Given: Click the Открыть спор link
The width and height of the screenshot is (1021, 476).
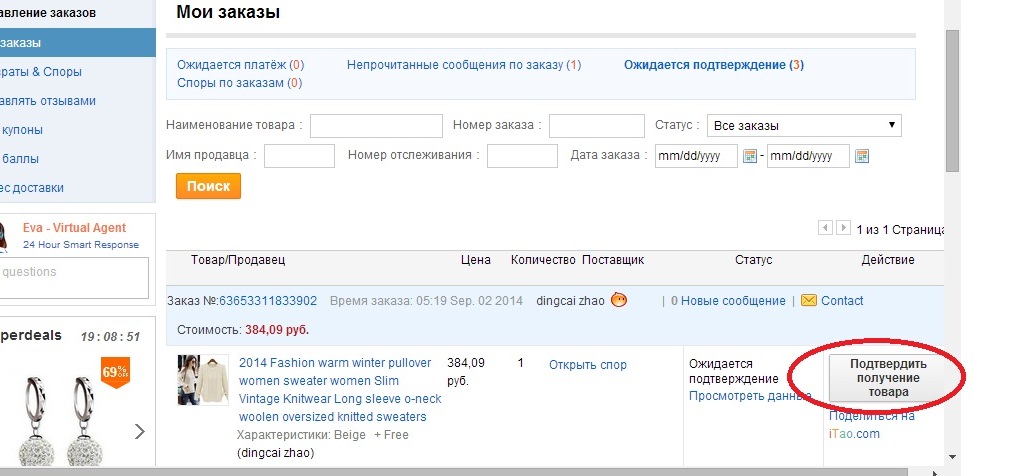Looking at the screenshot, I should pyautogui.click(x=588, y=365).
